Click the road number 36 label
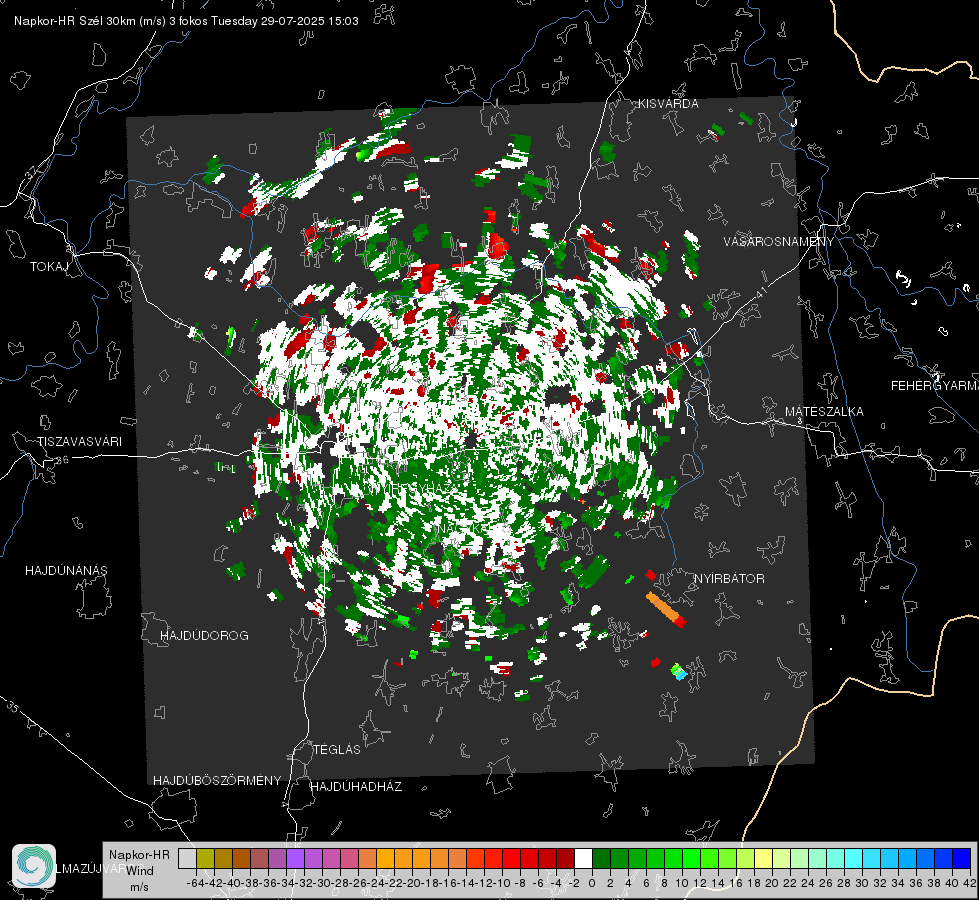This screenshot has height=900, width=979. coord(62,460)
